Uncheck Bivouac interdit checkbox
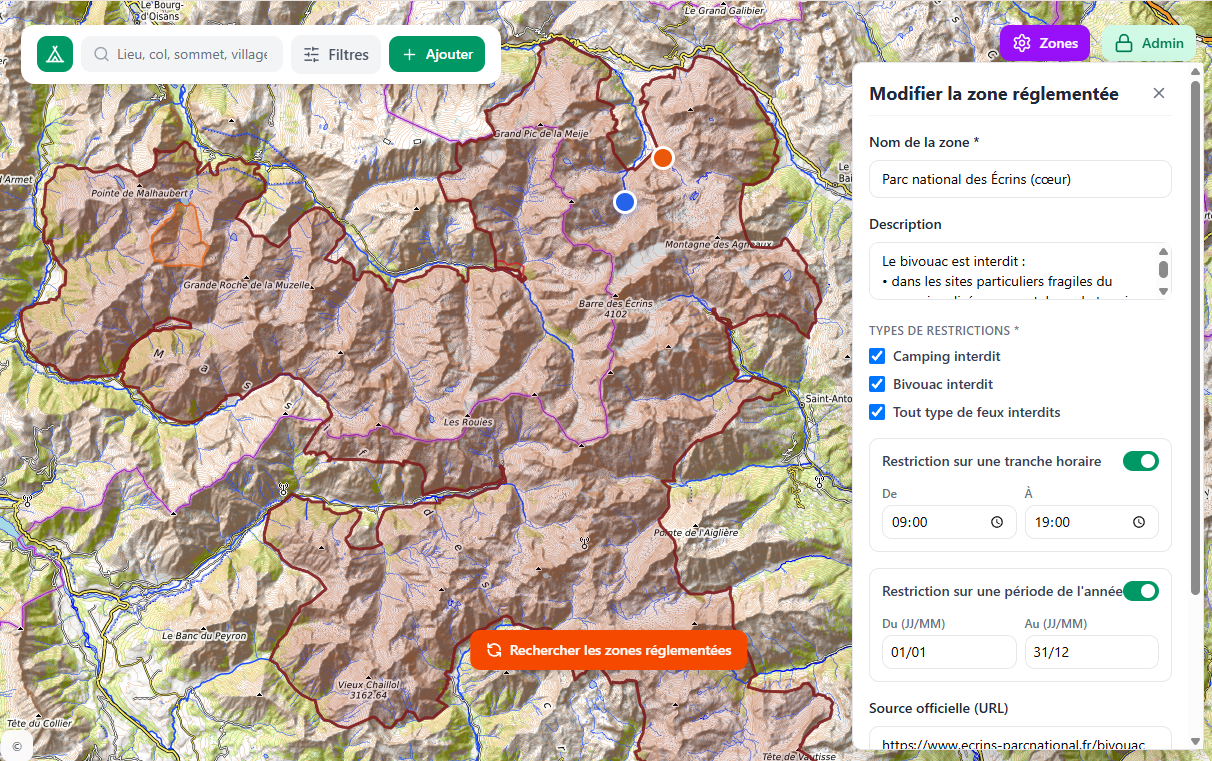The height and width of the screenshot is (761, 1212). [877, 384]
